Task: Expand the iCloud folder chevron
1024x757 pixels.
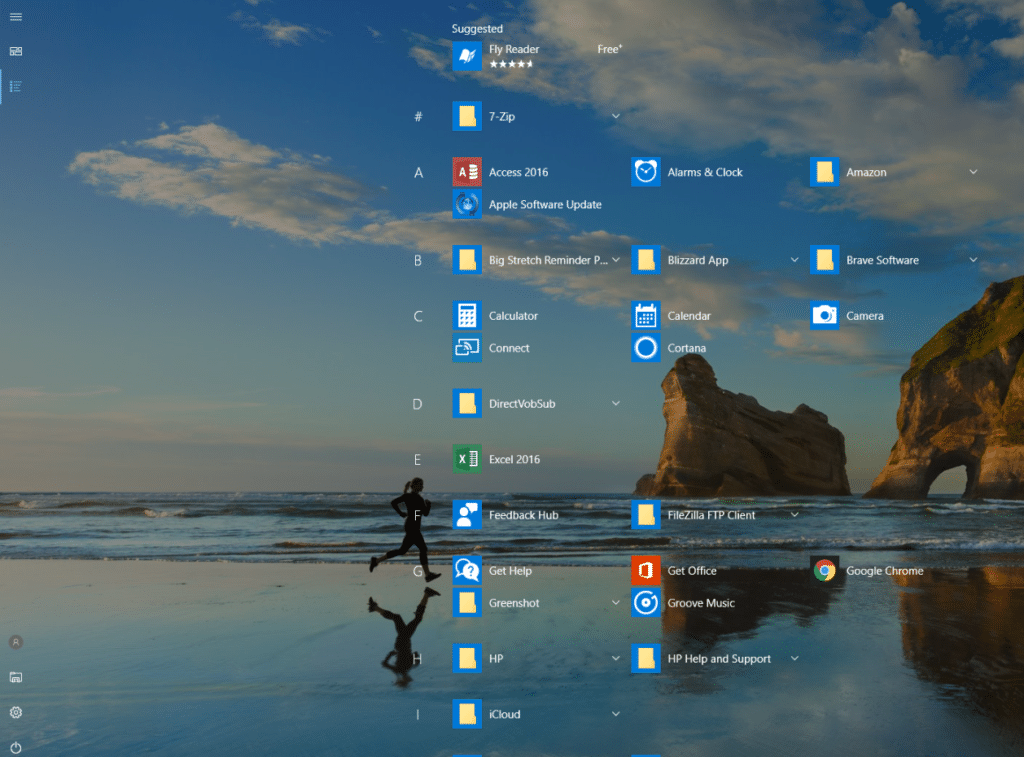Action: tap(616, 714)
